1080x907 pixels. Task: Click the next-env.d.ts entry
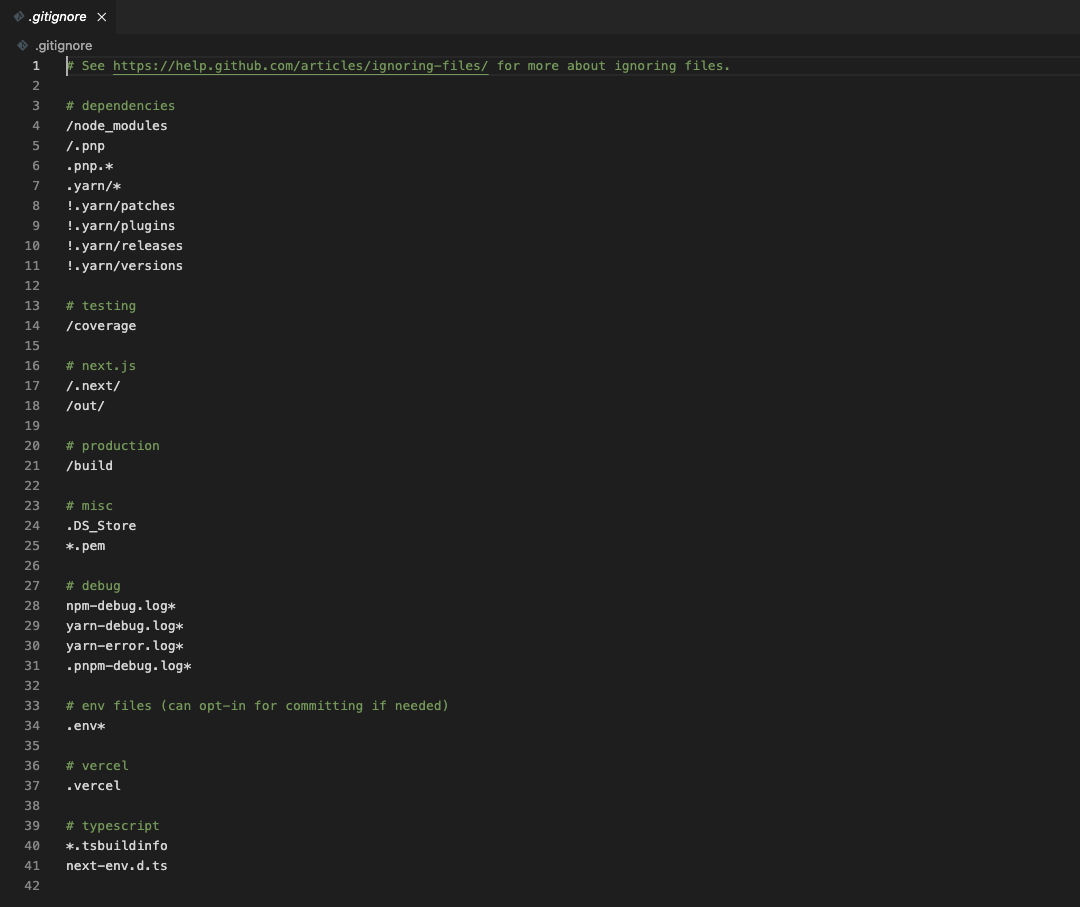point(116,865)
